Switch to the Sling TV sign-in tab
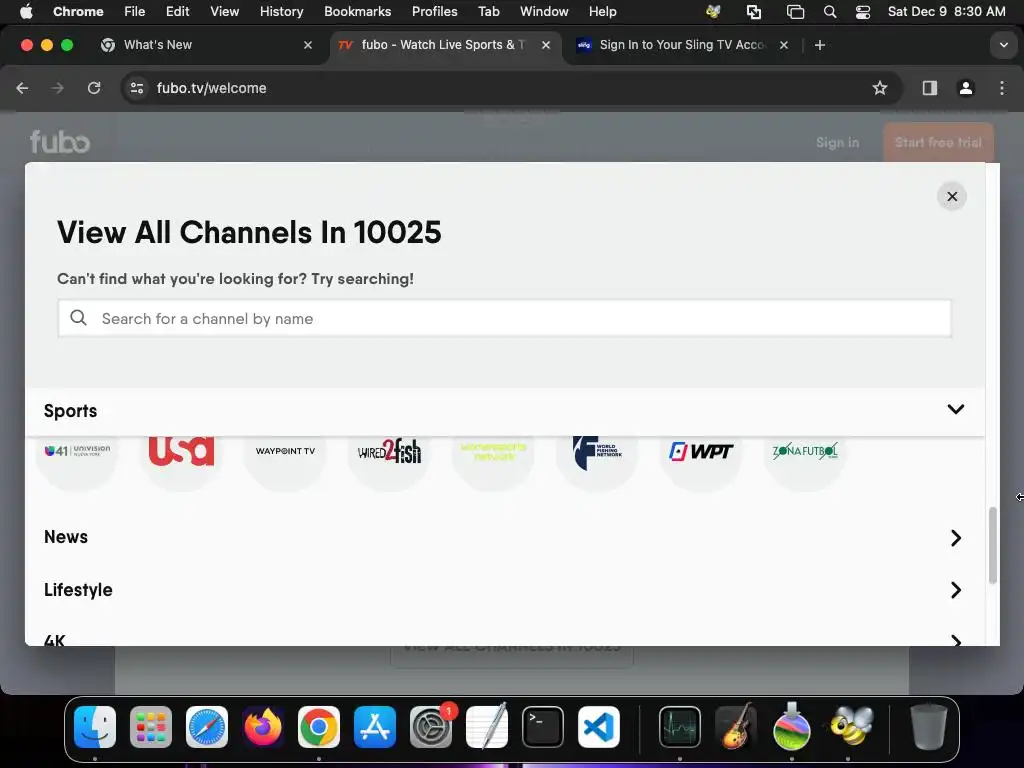 [681, 45]
